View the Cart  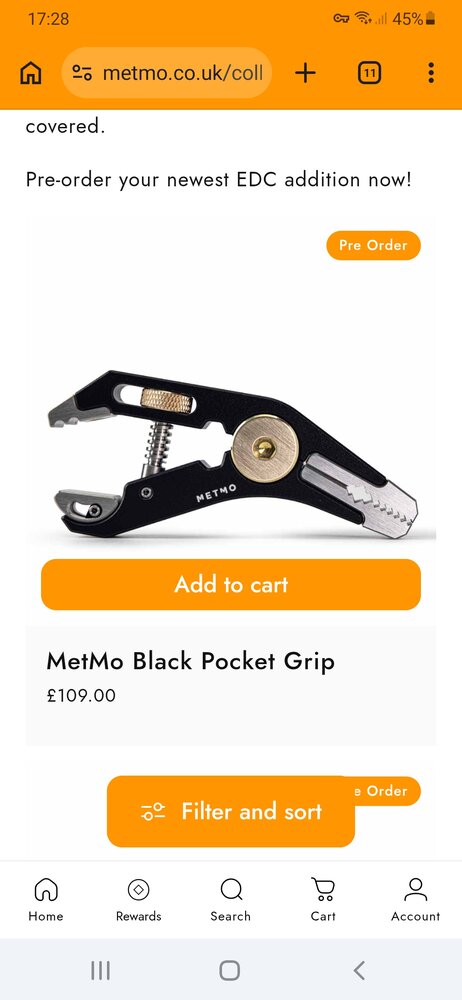(x=324, y=899)
